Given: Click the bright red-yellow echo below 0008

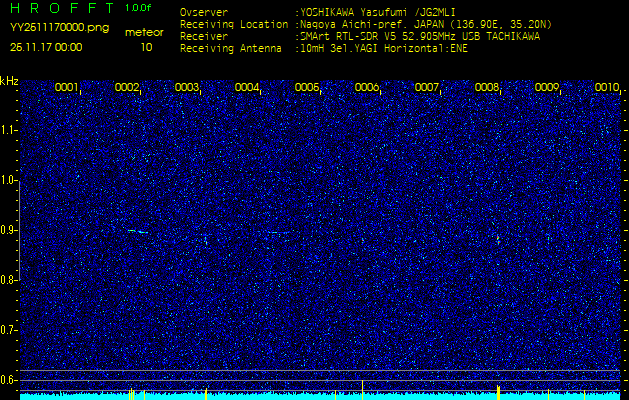Looking at the screenshot, I should (498, 239).
